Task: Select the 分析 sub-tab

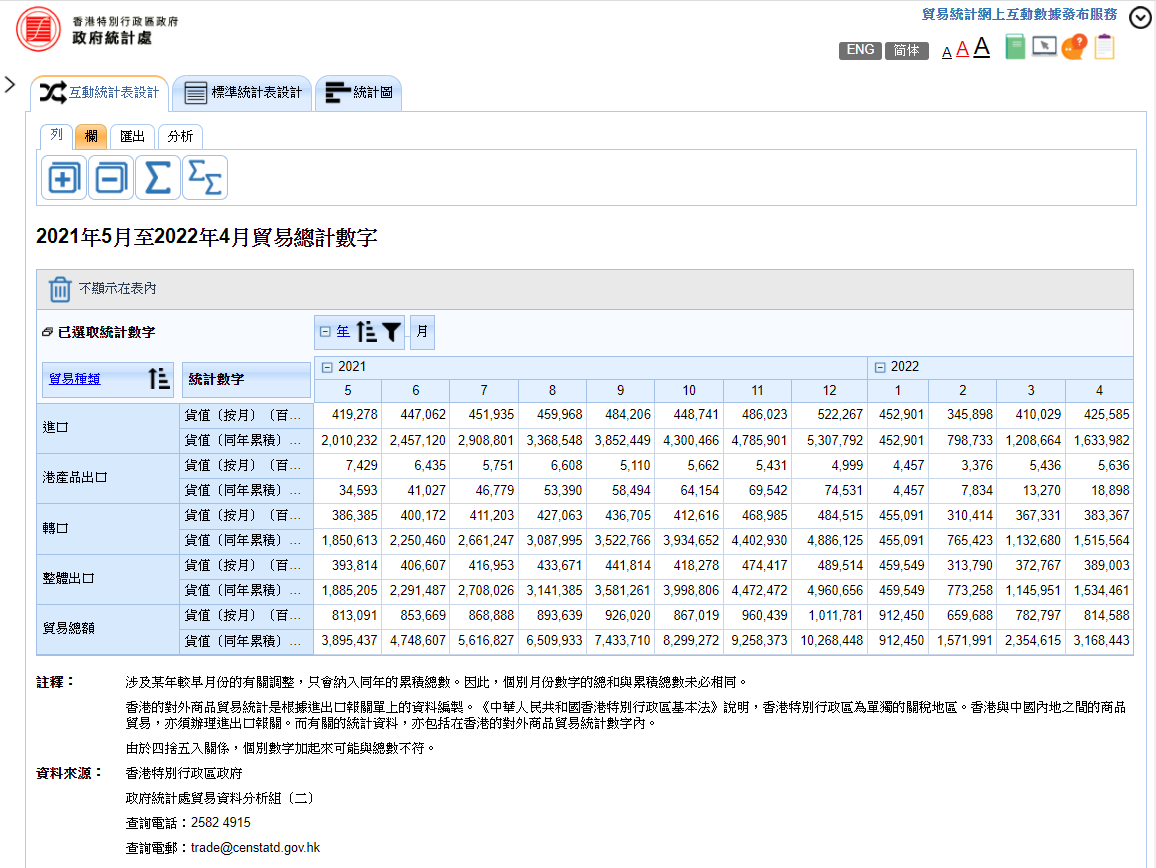Action: (x=180, y=136)
